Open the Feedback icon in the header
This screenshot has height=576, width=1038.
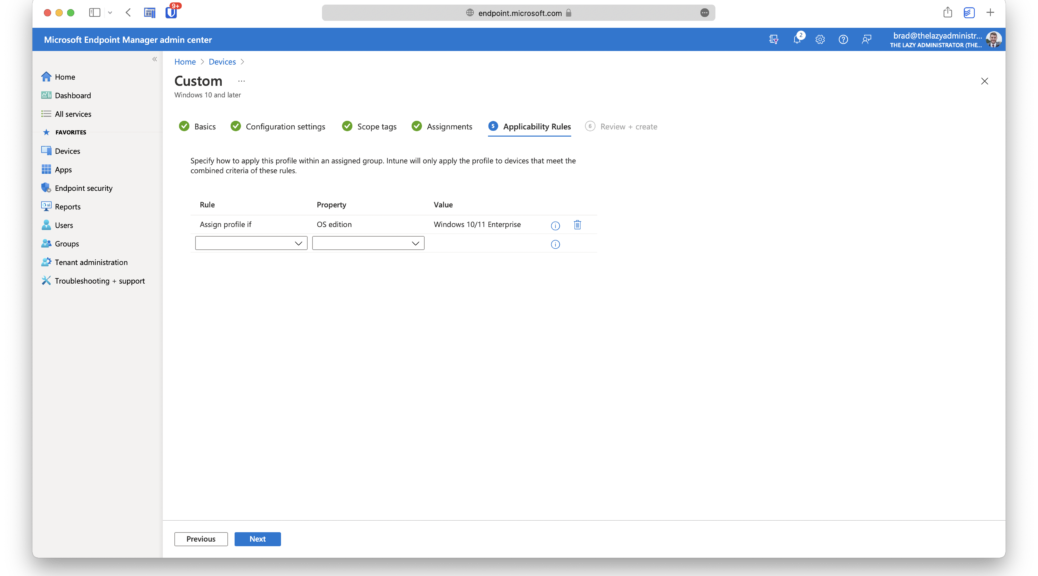867,40
